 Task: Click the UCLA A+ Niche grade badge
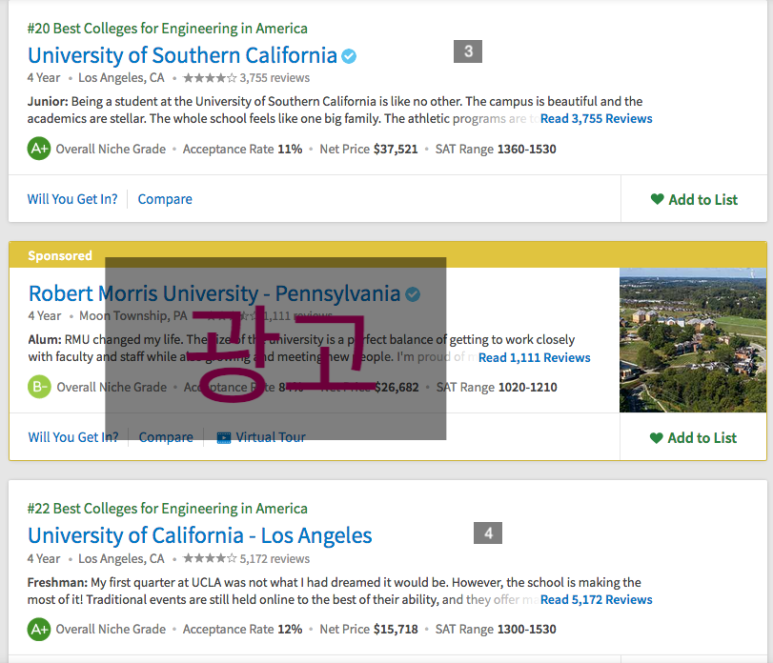coord(39,629)
